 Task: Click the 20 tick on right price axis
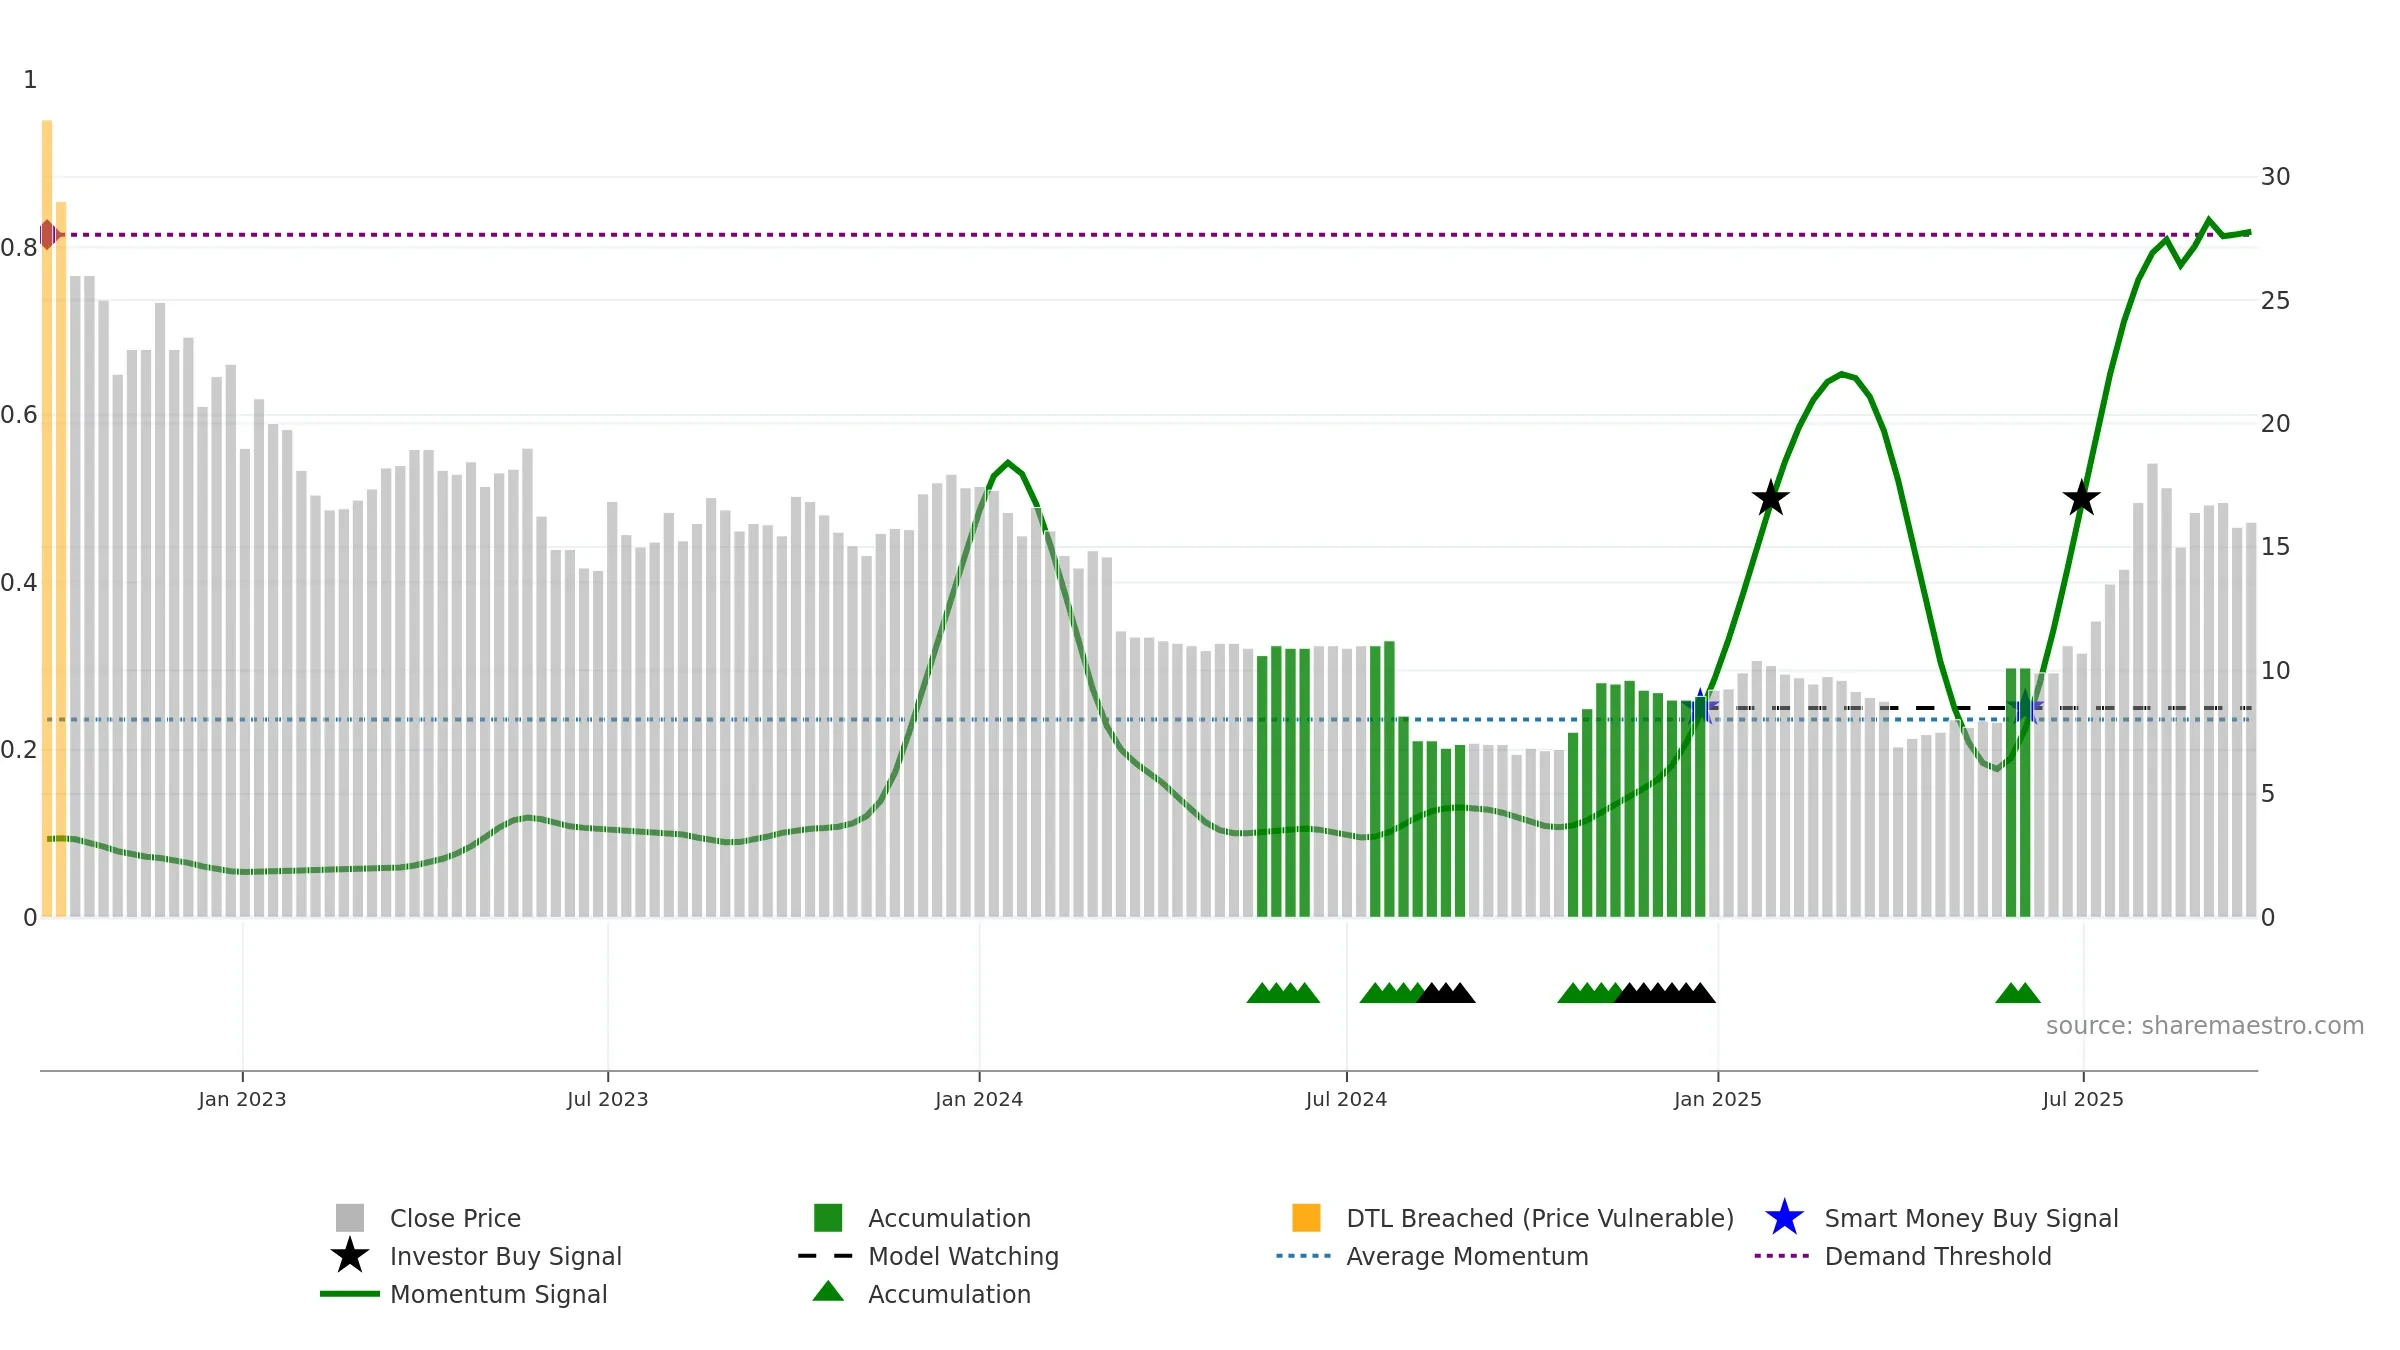coord(2275,424)
